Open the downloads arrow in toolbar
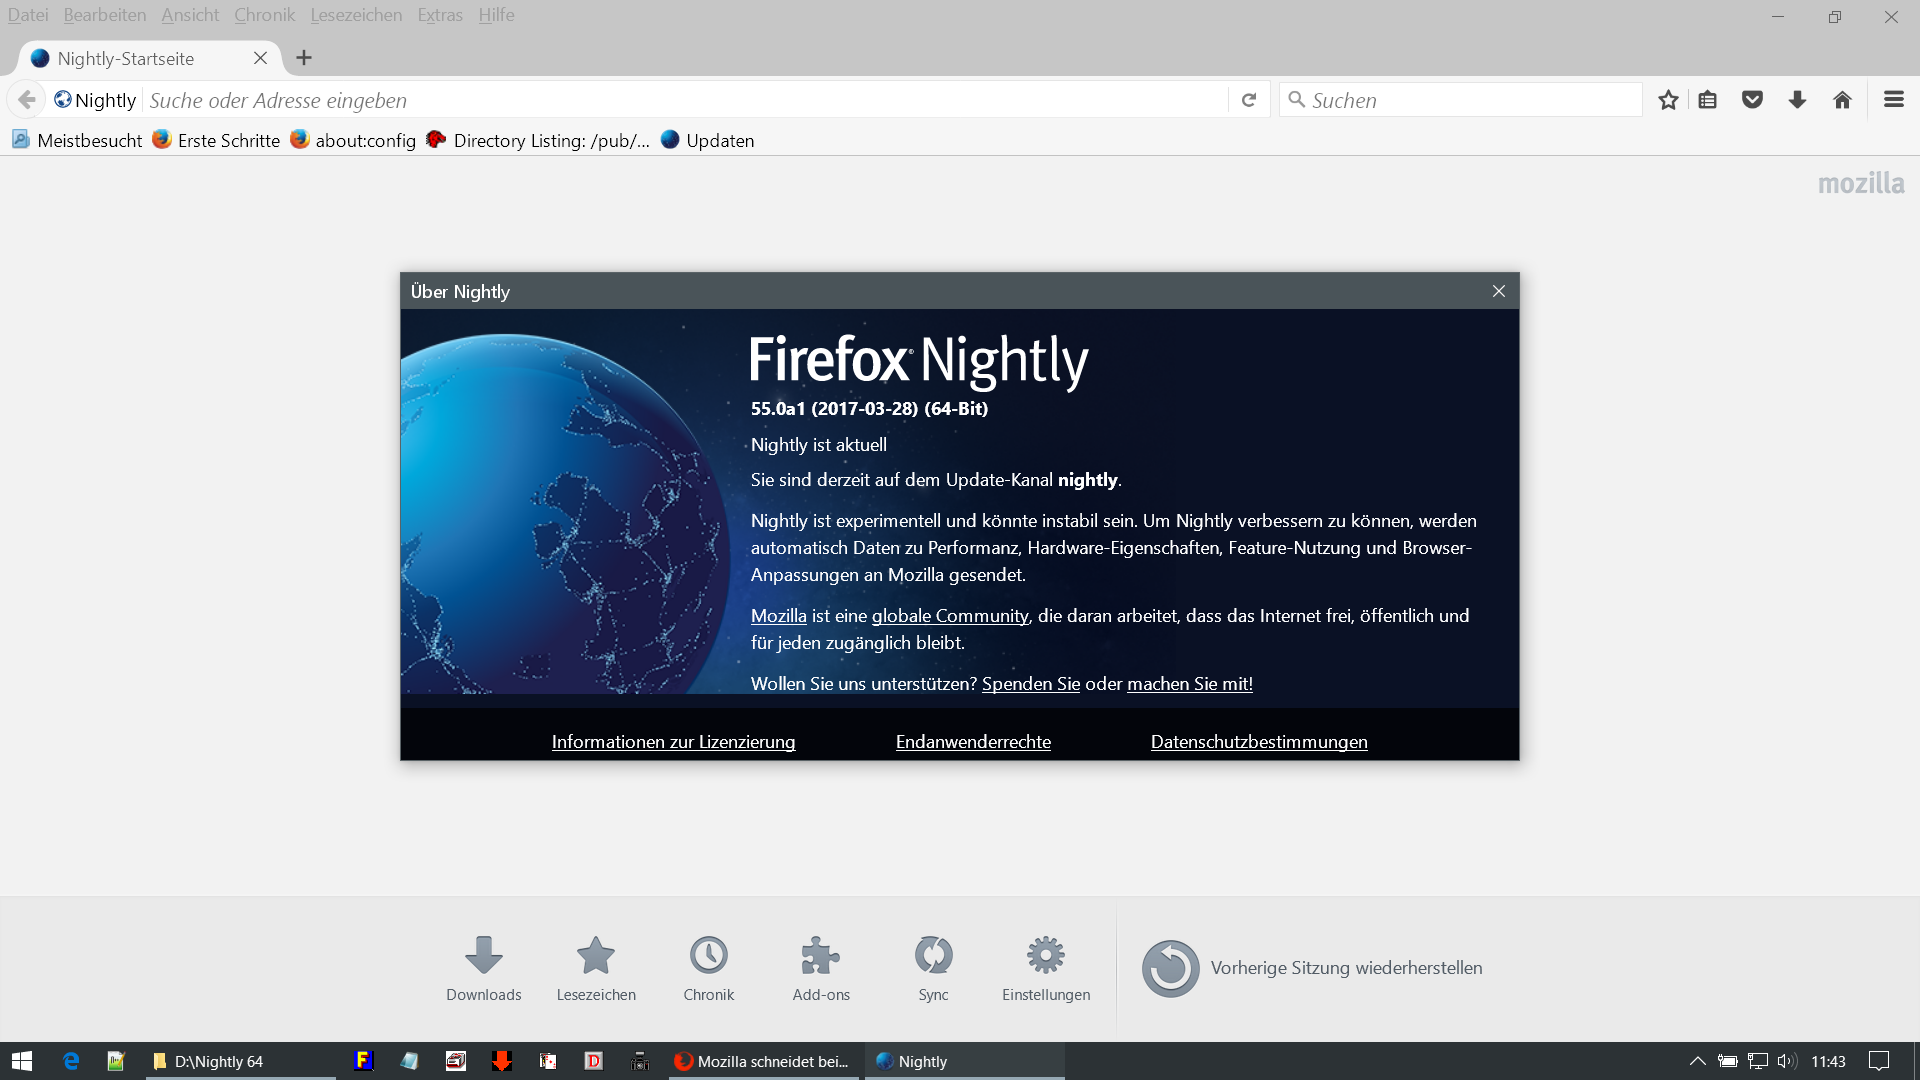Viewport: 1920px width, 1080px height. 1797,100
